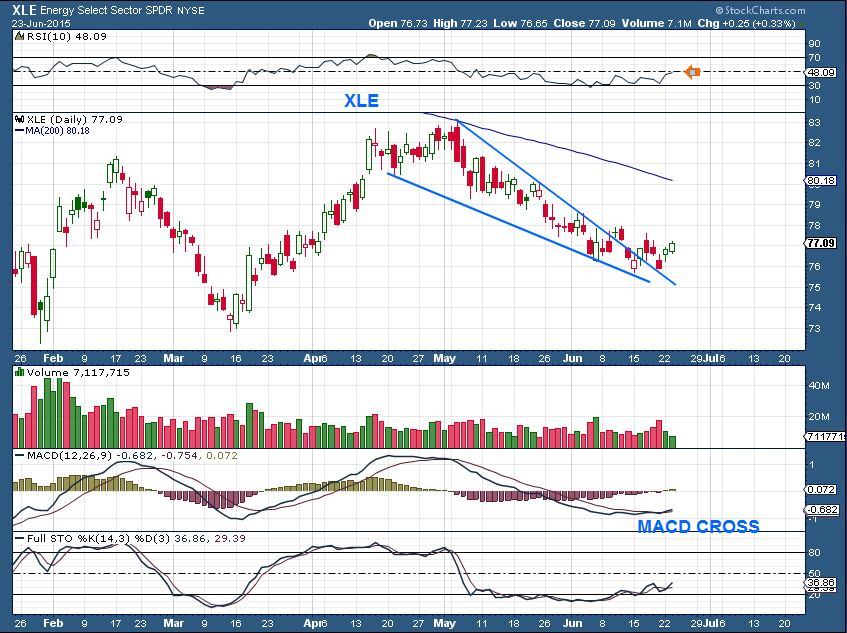
Task: Select the High 77.23 value
Action: (x=460, y=23)
